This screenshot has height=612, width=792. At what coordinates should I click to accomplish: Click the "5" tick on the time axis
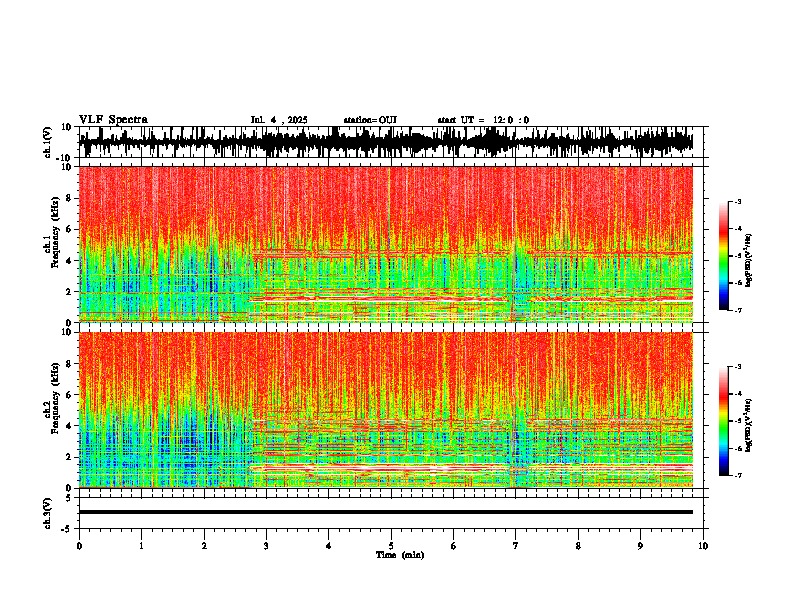pos(391,546)
